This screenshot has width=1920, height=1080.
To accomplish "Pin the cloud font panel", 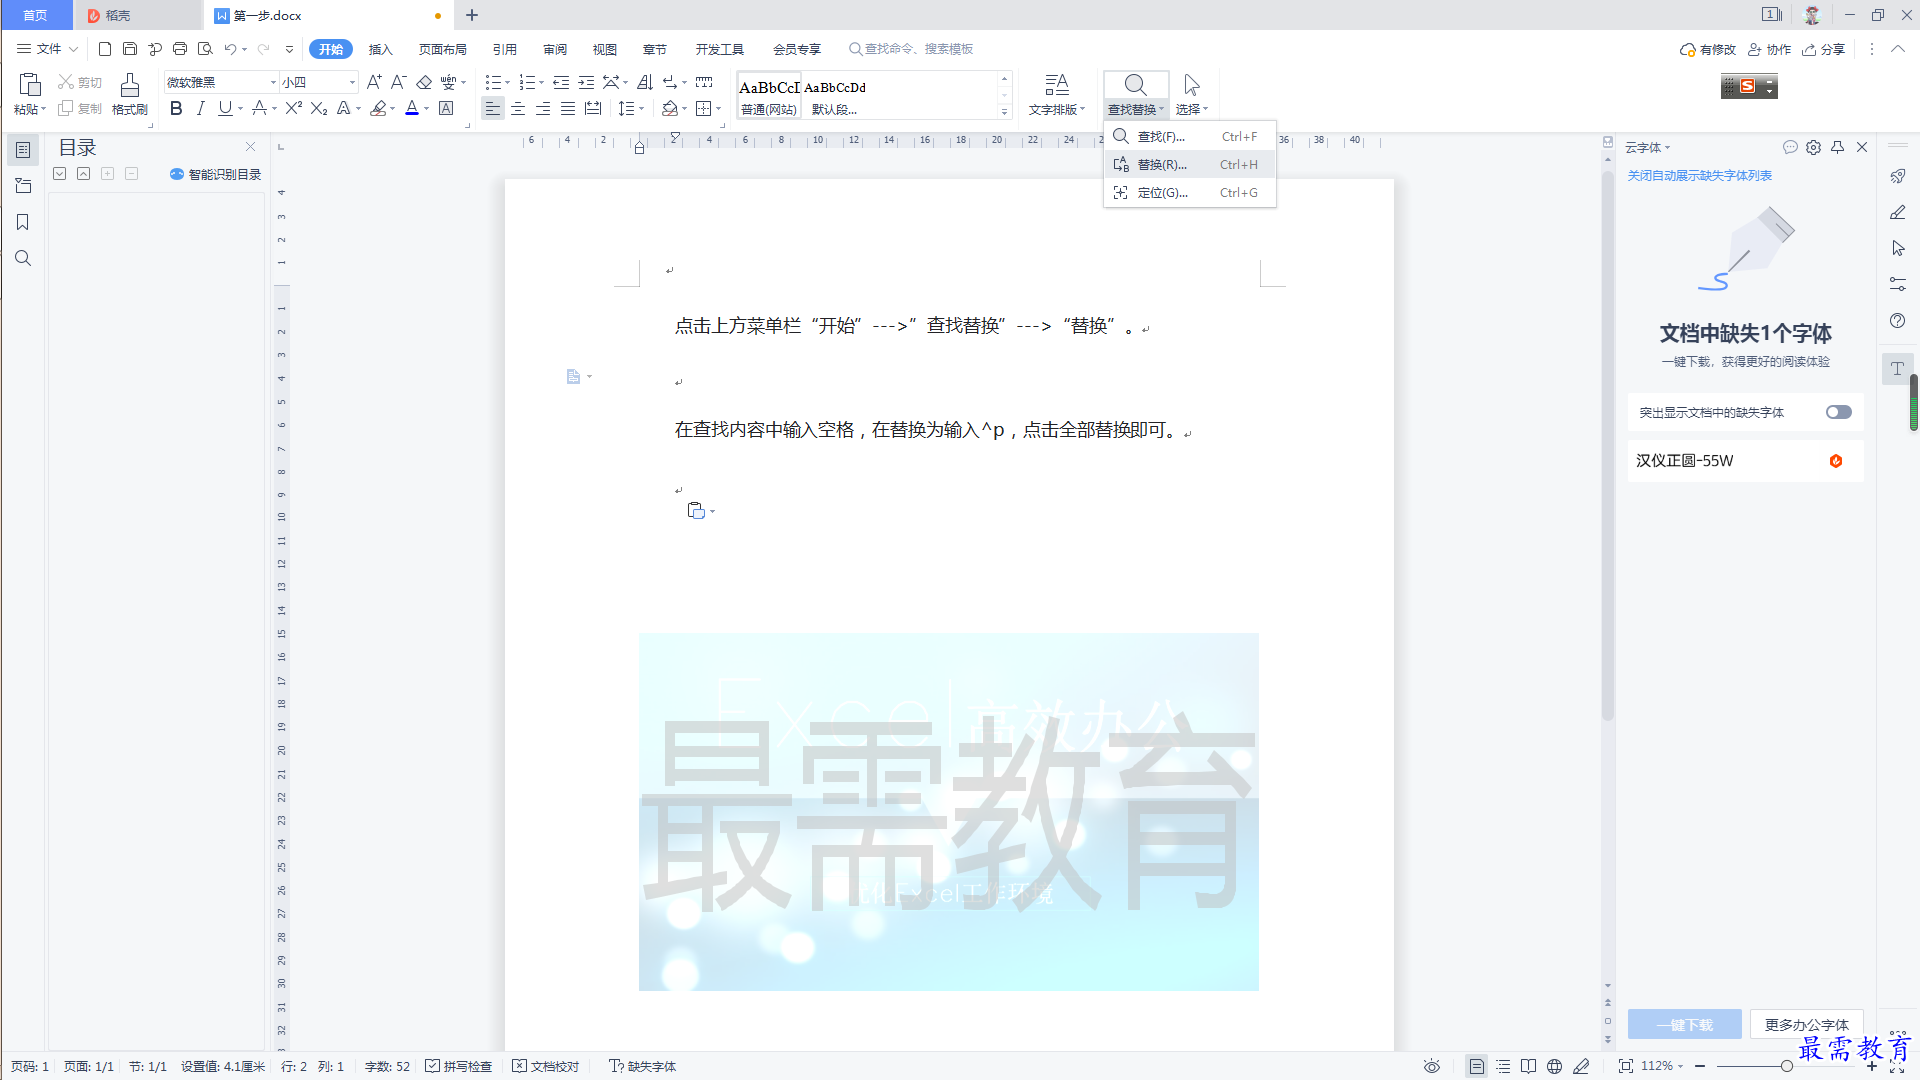I will pos(1837,147).
